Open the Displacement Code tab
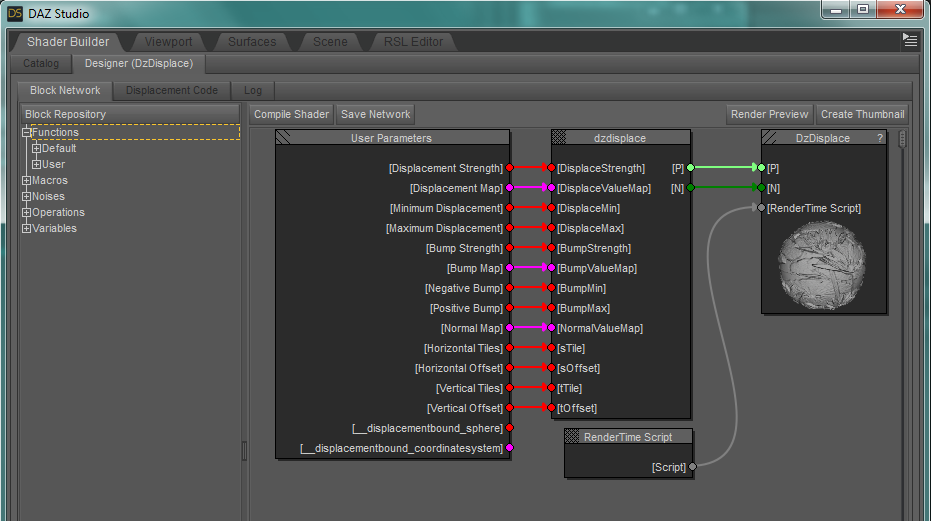The image size is (931, 521). click(x=172, y=90)
